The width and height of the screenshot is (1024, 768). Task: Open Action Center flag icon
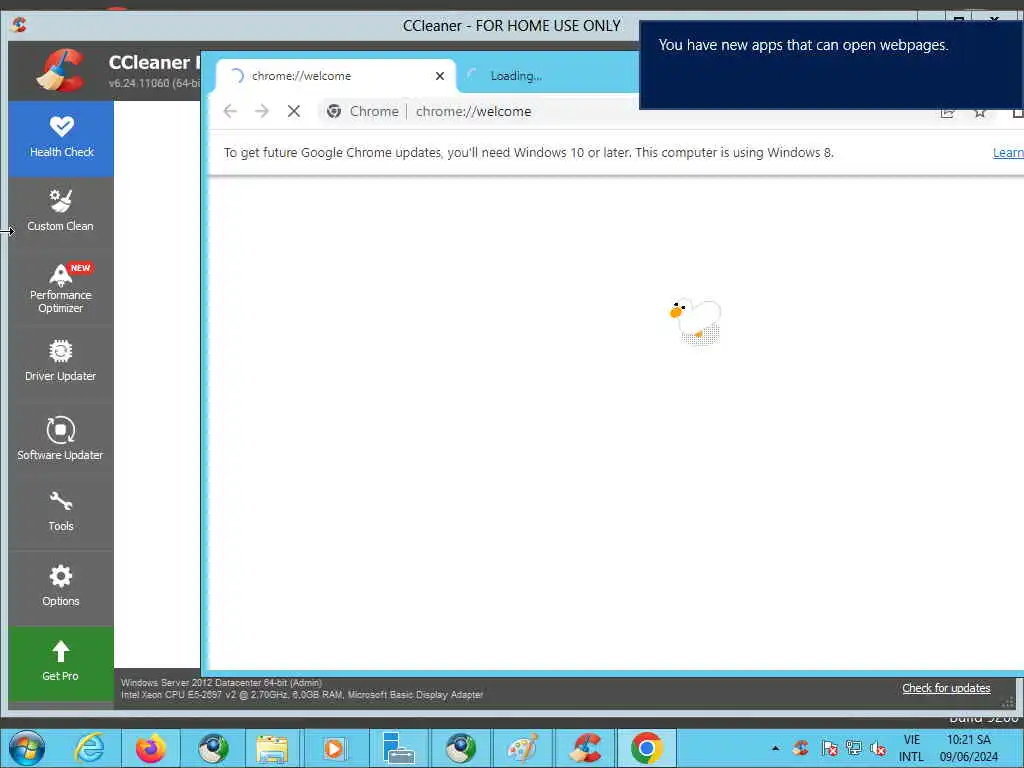(x=829, y=748)
